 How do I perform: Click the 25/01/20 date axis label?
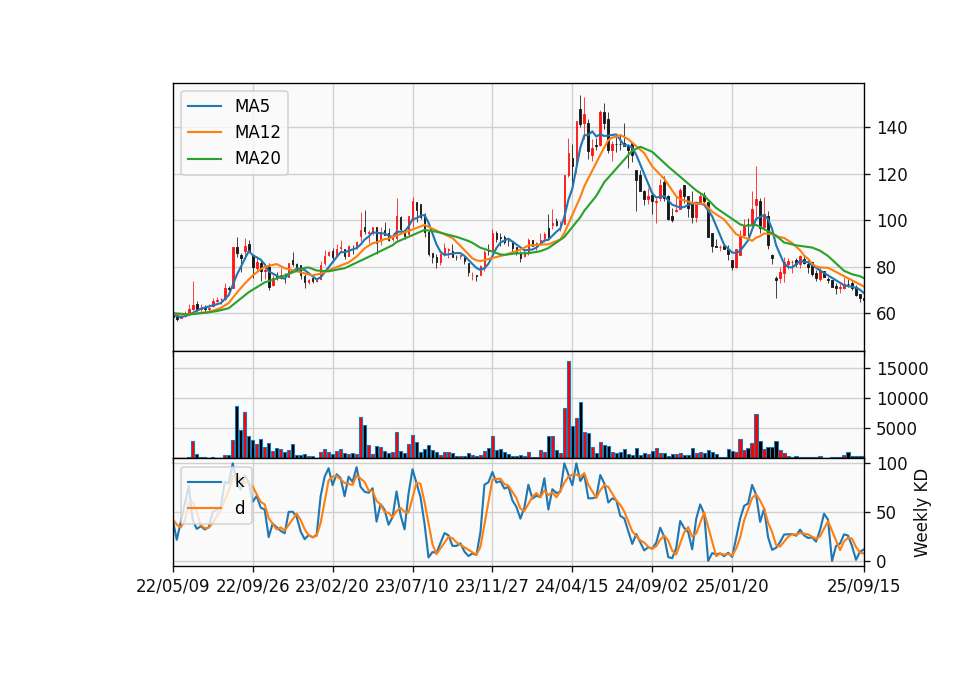click(732, 586)
